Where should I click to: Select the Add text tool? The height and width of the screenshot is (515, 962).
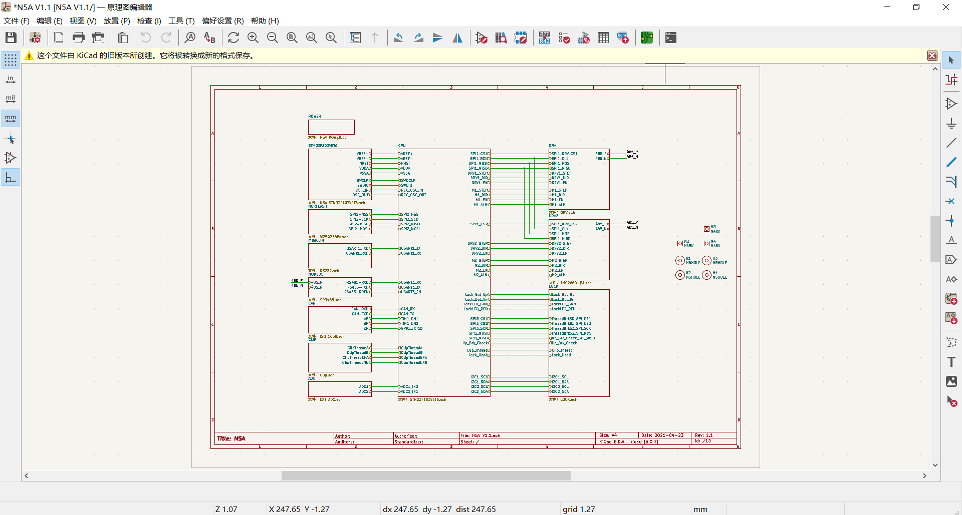pyautogui.click(x=951, y=362)
